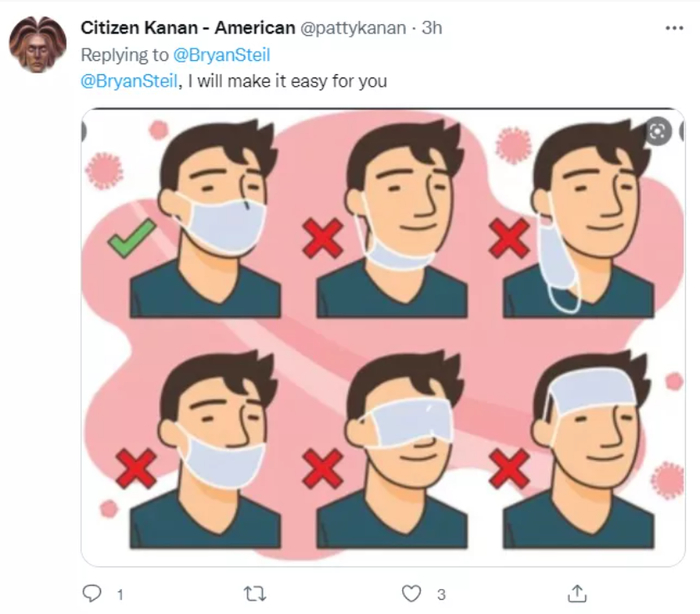Click the Citizen Kanan - American display name
Viewport: 700px width, 614px height.
click(x=180, y=28)
